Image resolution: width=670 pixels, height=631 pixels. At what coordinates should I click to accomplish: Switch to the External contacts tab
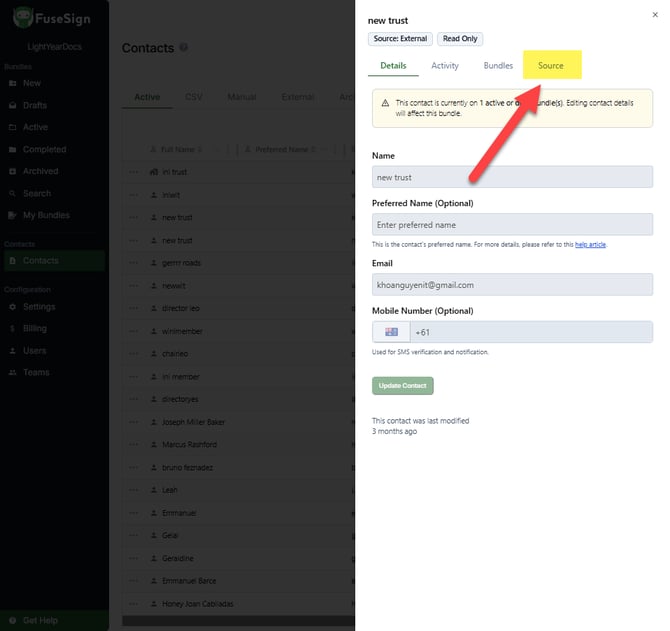tap(297, 97)
